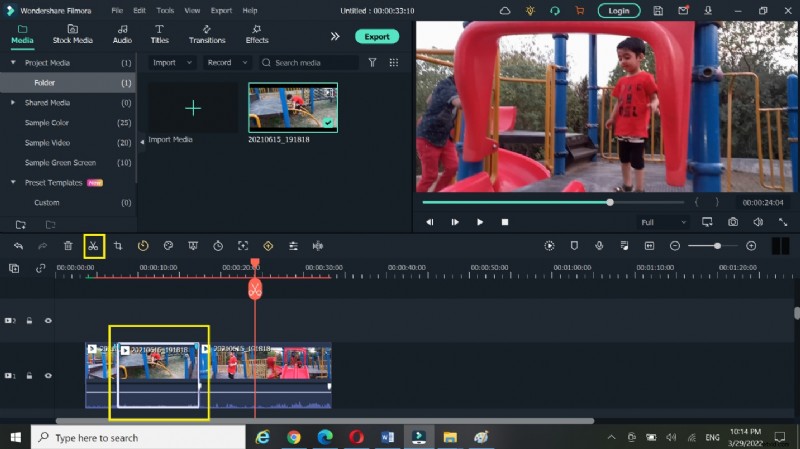Switch to the Transitions tab
800x449 pixels.
[x=207, y=34]
